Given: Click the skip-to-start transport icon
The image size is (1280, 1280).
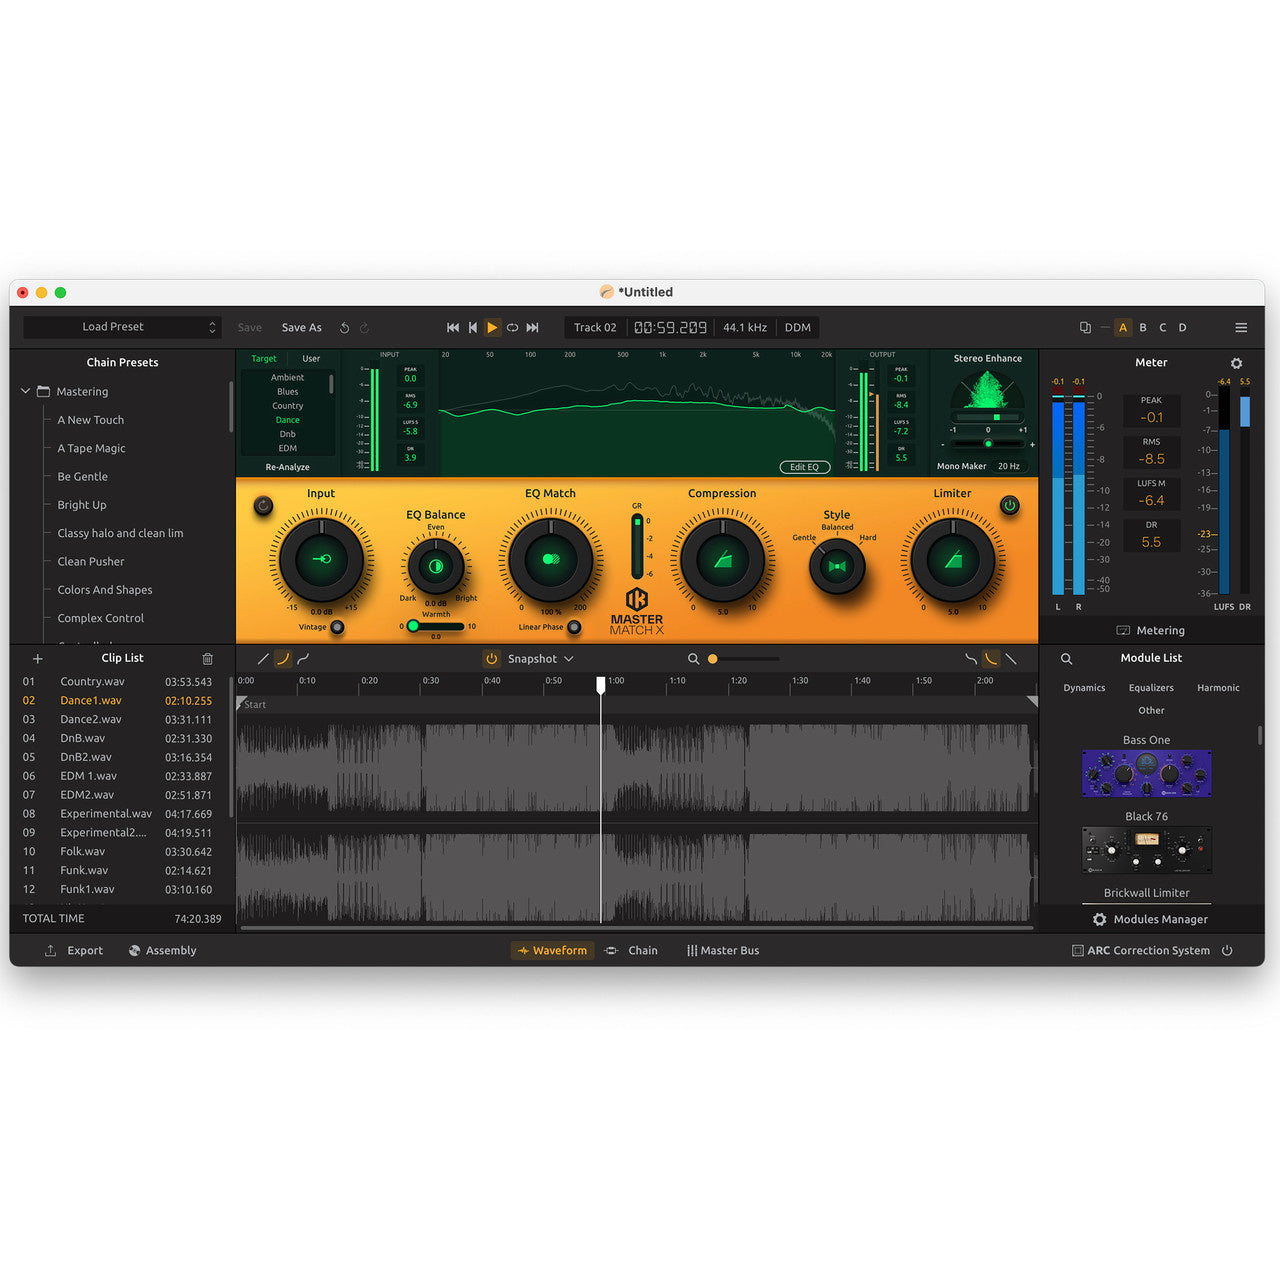Looking at the screenshot, I should 452,327.
